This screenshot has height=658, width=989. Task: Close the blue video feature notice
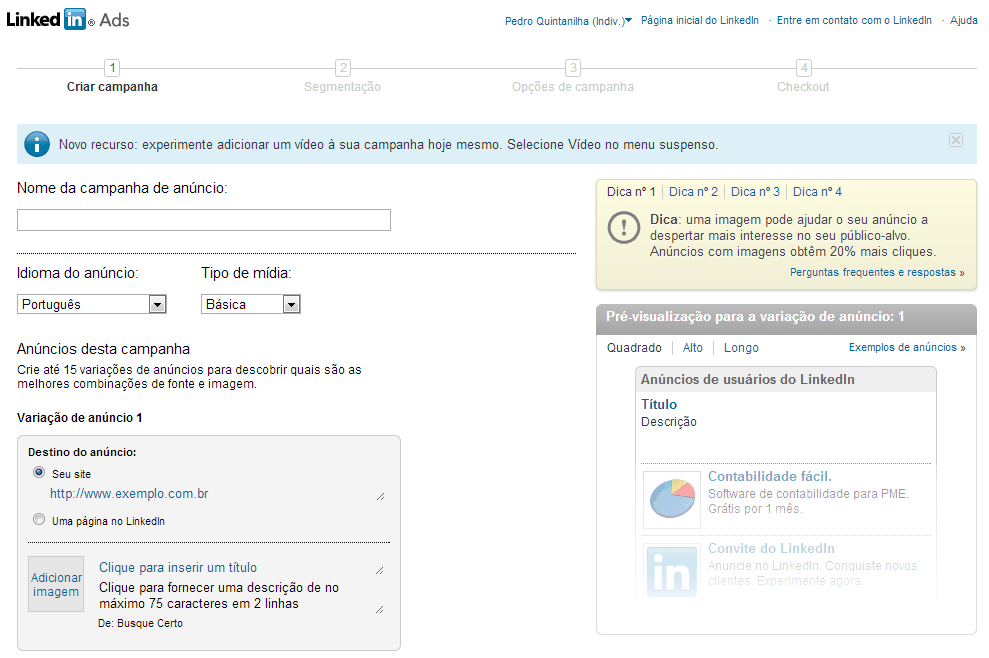[x=956, y=140]
